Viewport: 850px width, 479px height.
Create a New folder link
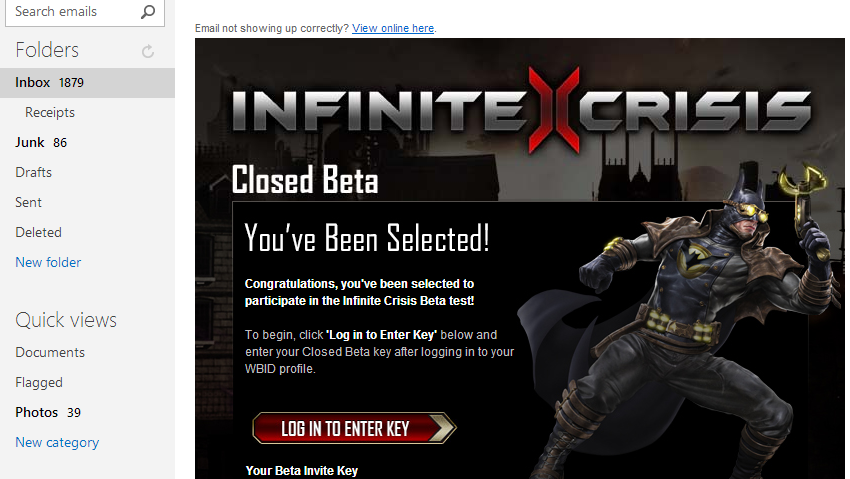(x=48, y=262)
